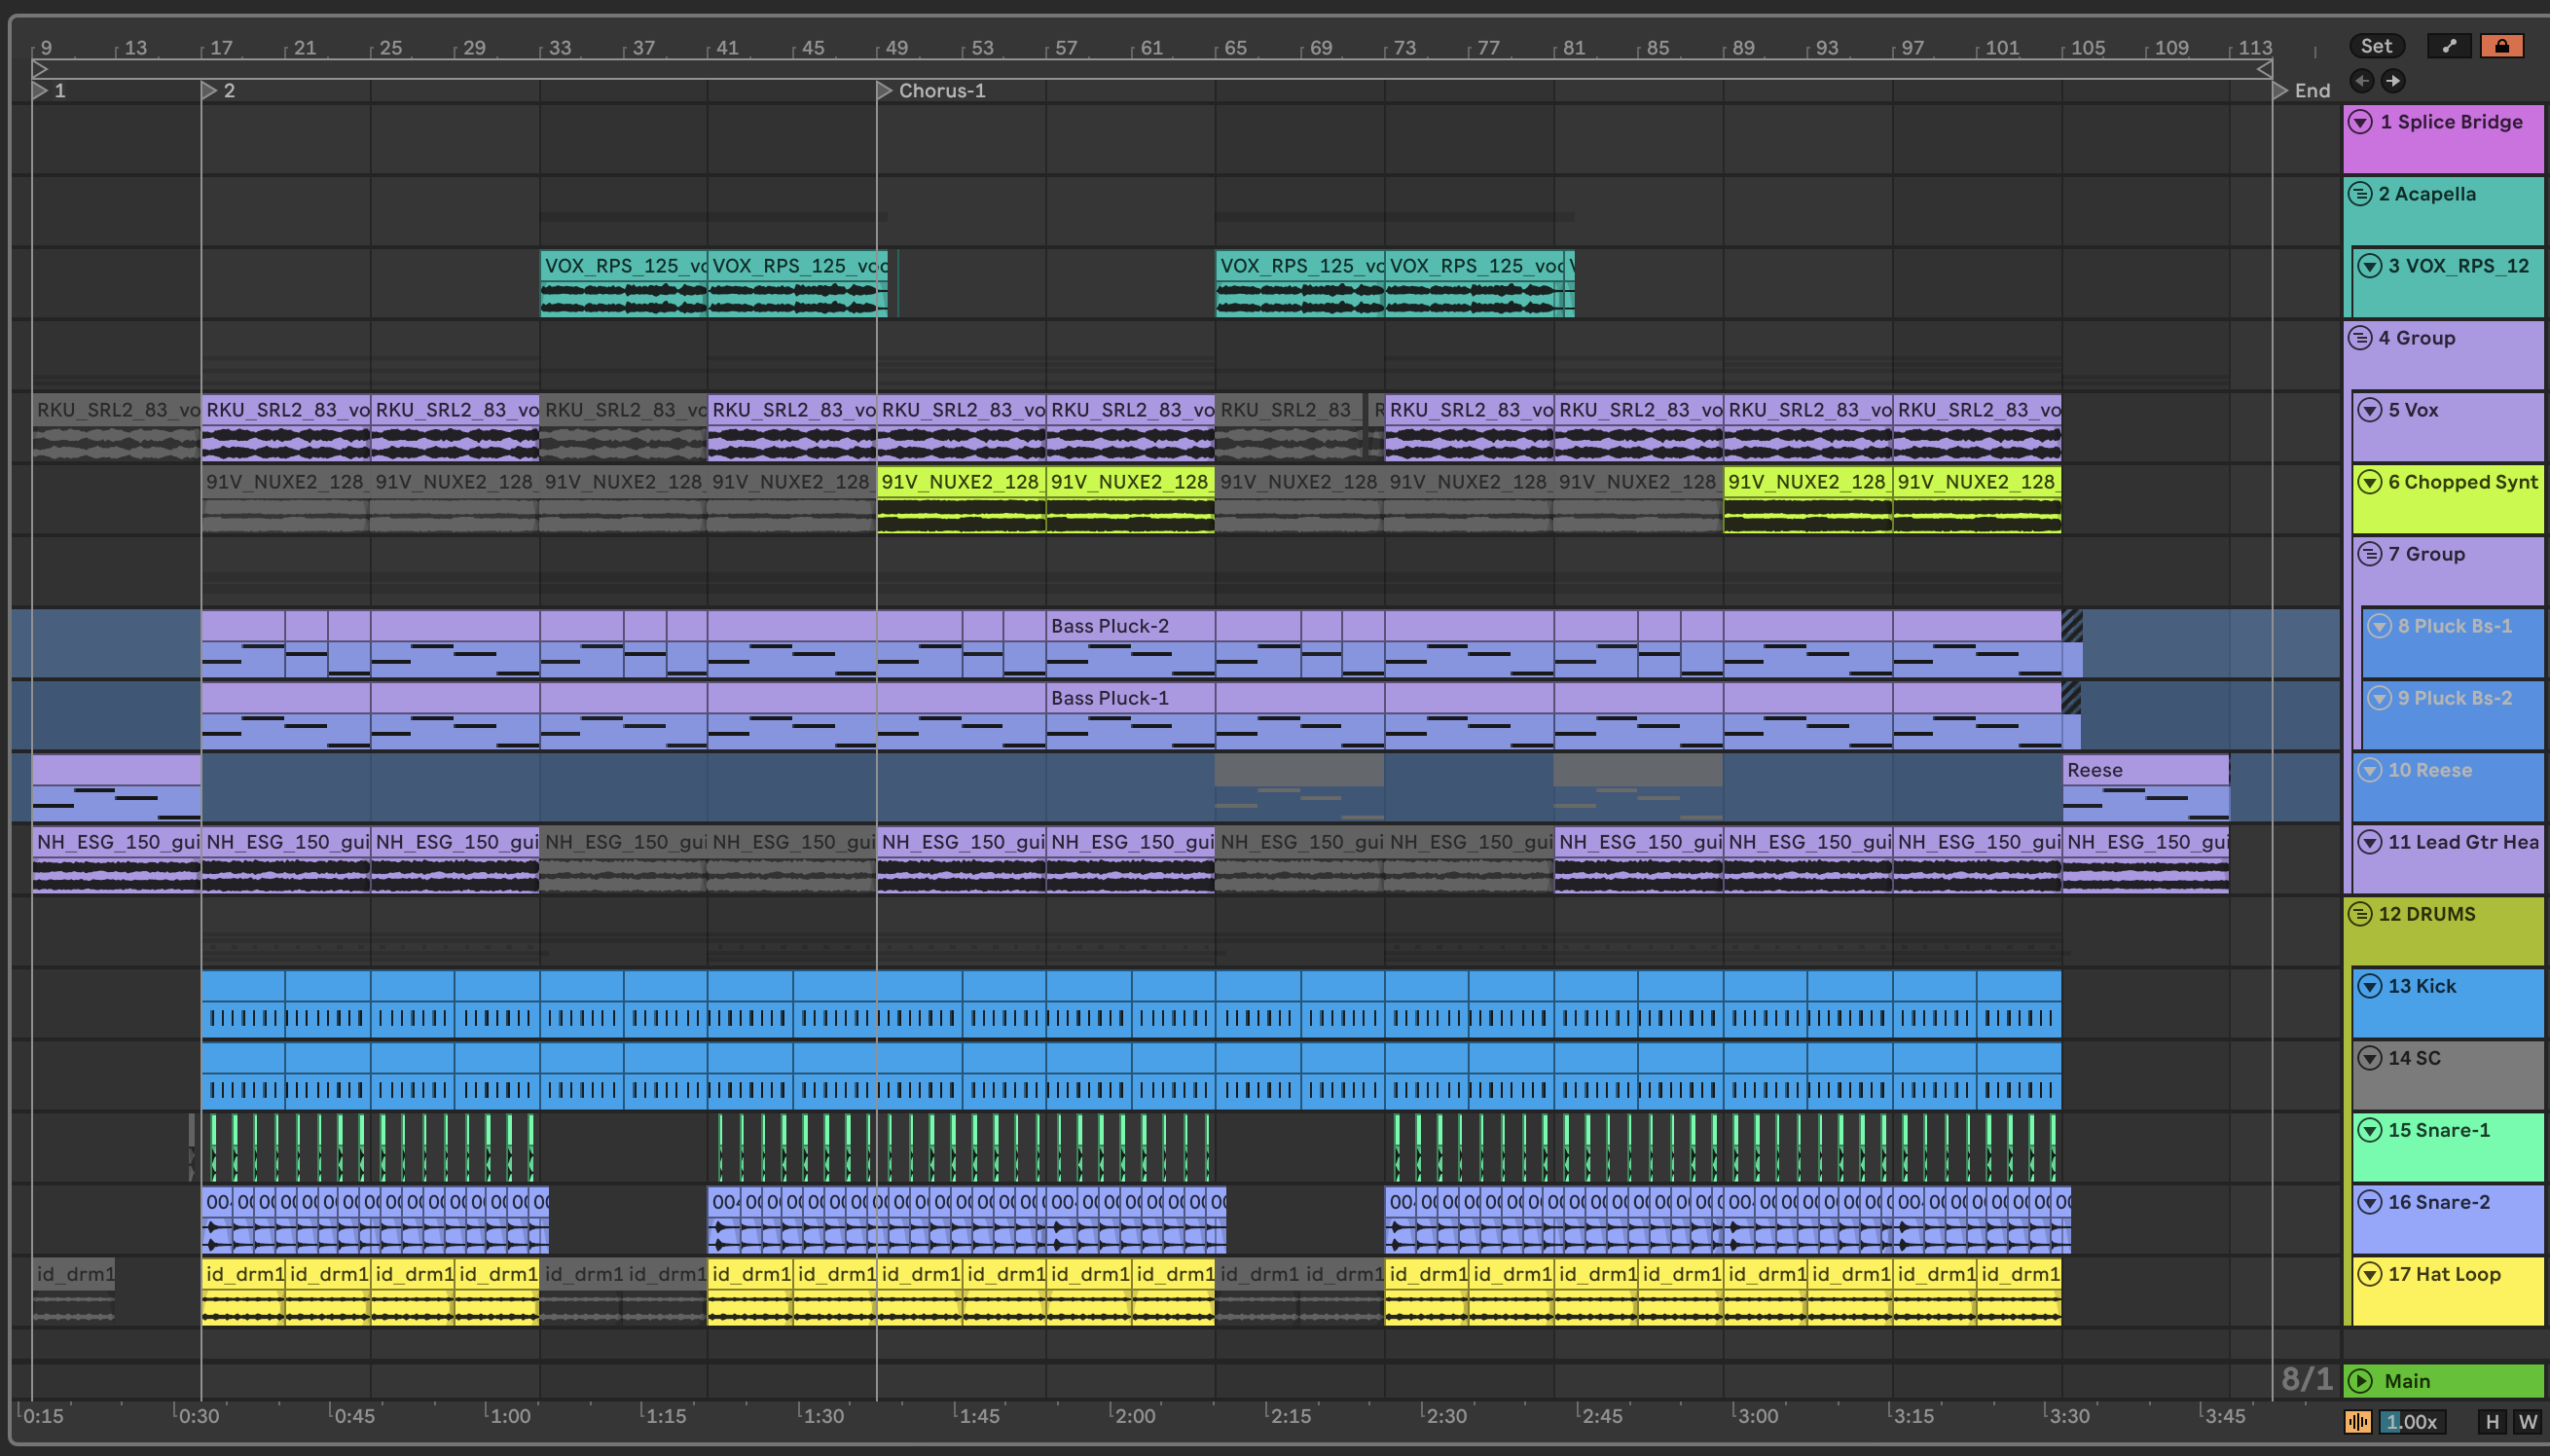Toggle the audio waveform display icon
Screen dimensions: 2550x1456
(2357, 1421)
